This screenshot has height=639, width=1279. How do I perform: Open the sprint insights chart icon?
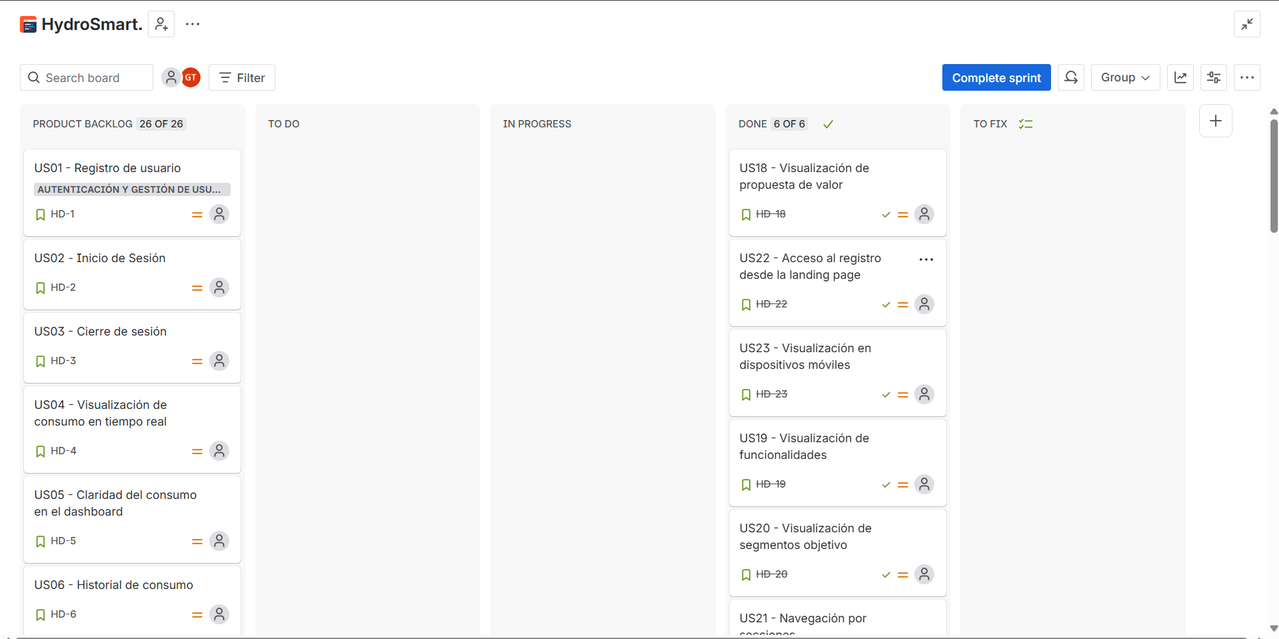(x=1181, y=77)
